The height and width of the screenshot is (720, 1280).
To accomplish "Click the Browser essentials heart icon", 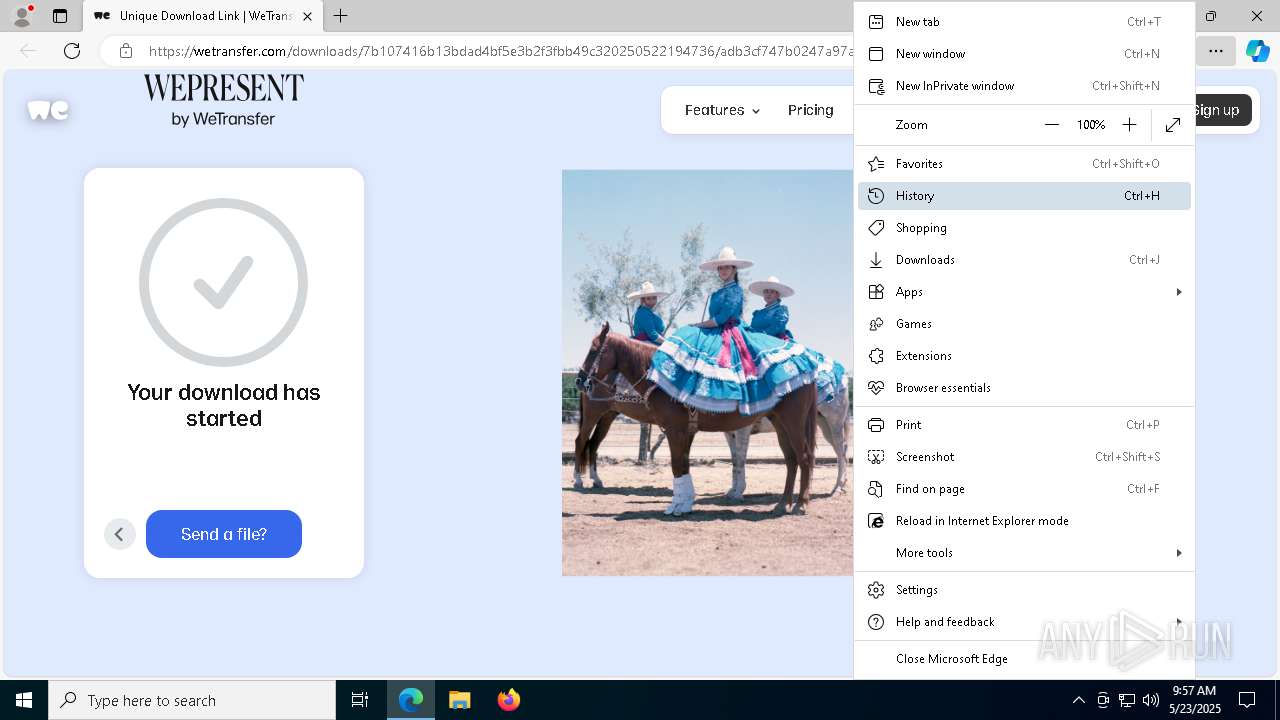I will point(876,388).
